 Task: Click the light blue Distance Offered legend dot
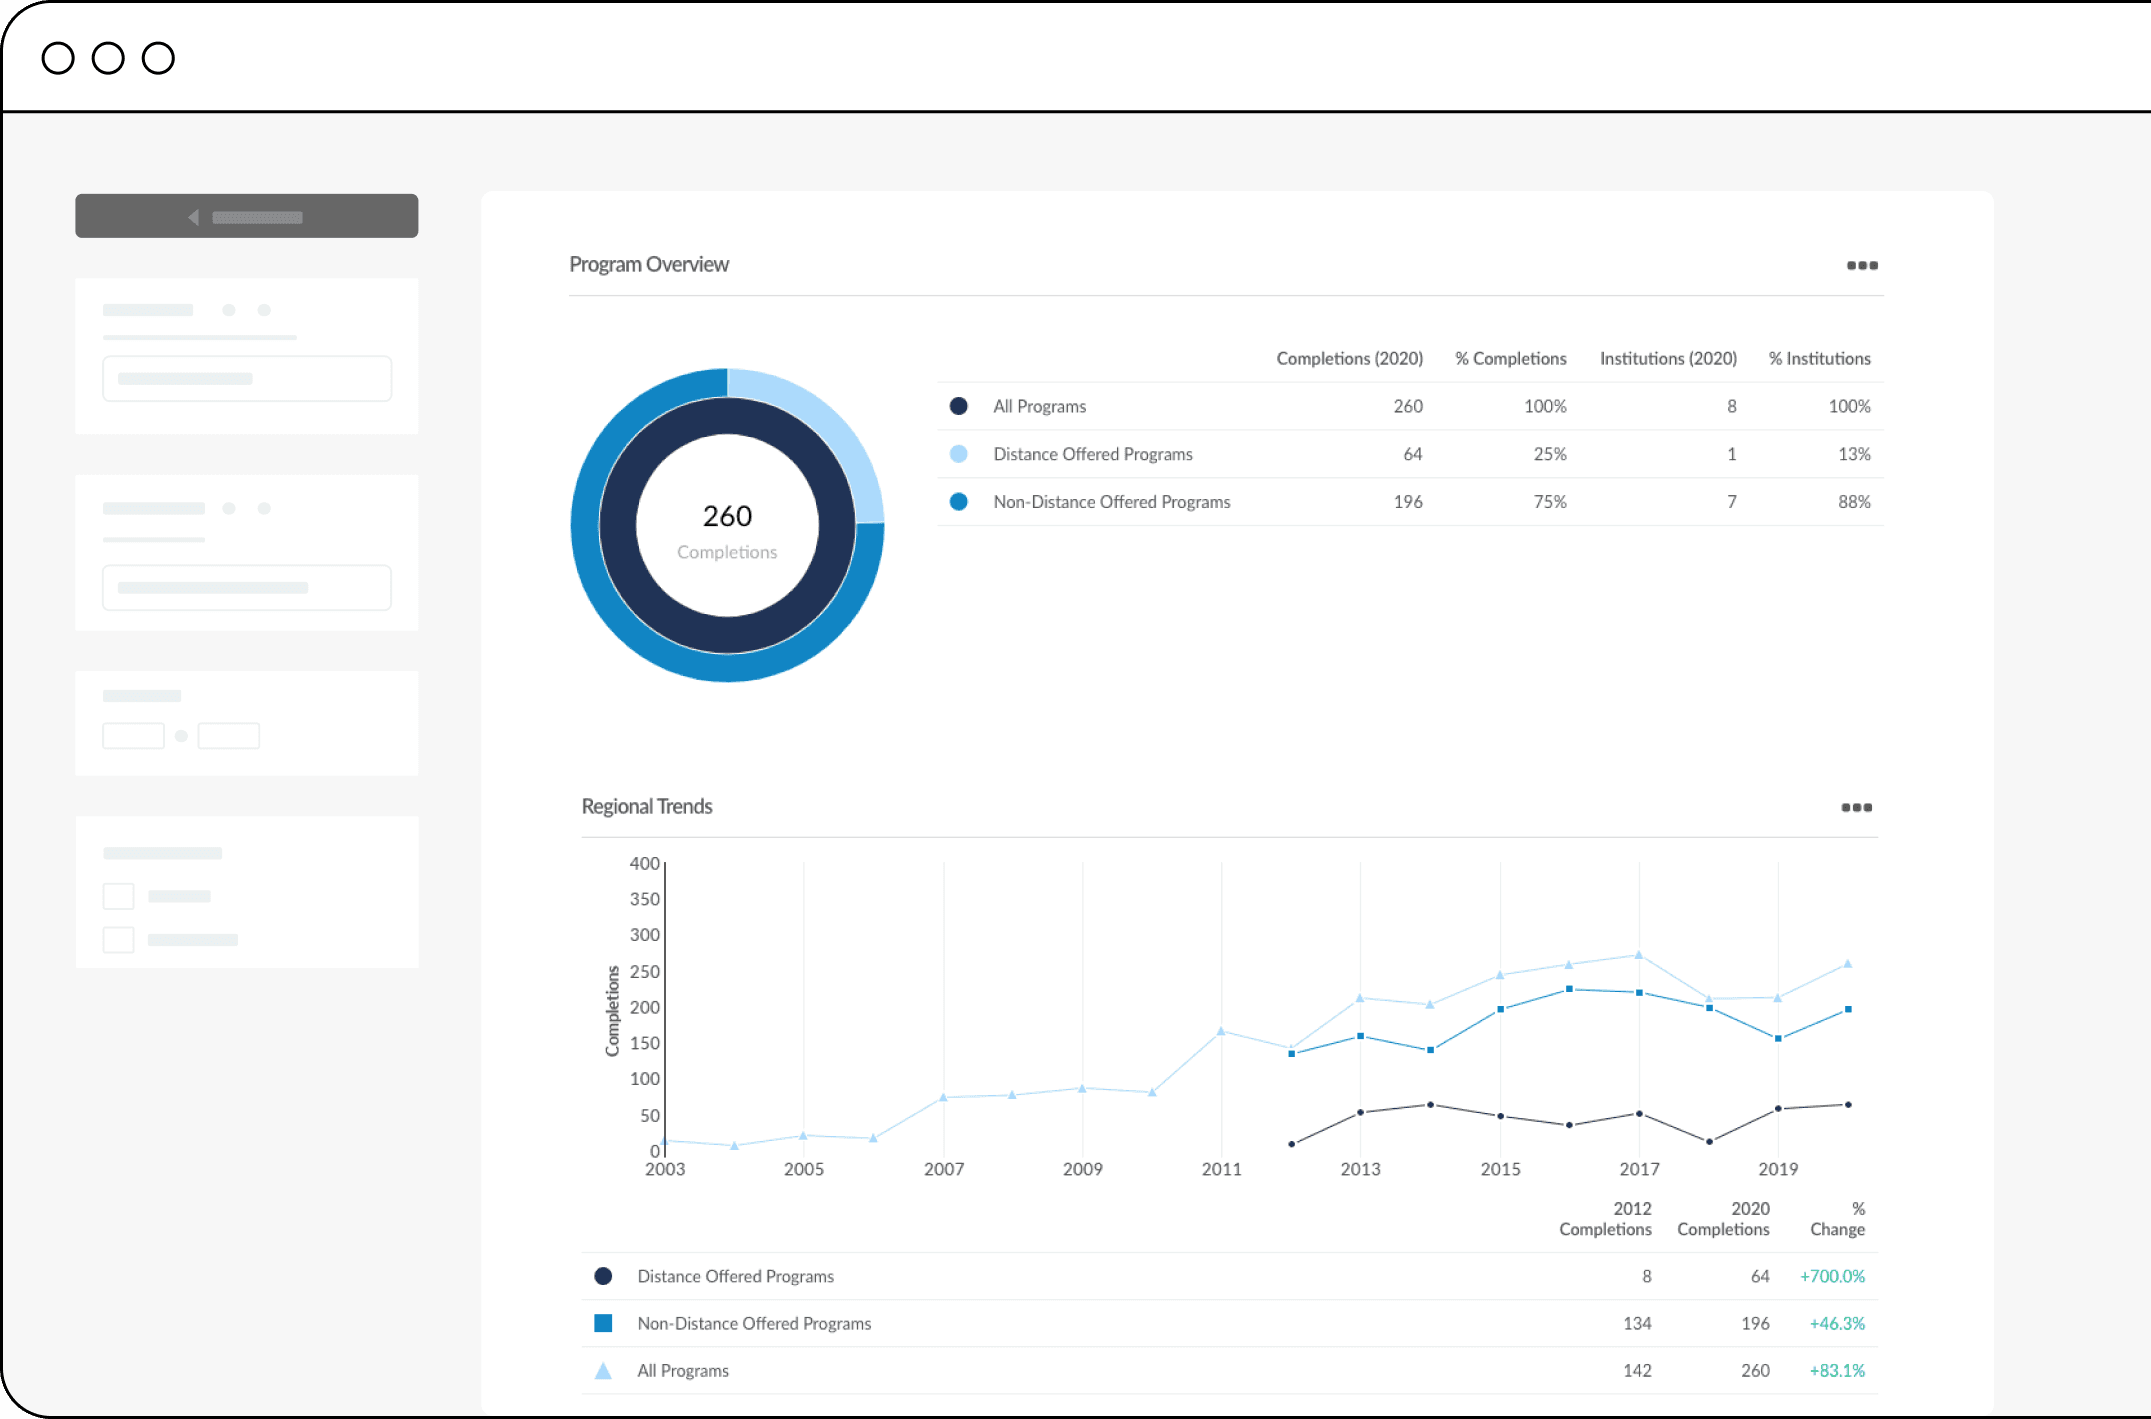click(x=958, y=454)
